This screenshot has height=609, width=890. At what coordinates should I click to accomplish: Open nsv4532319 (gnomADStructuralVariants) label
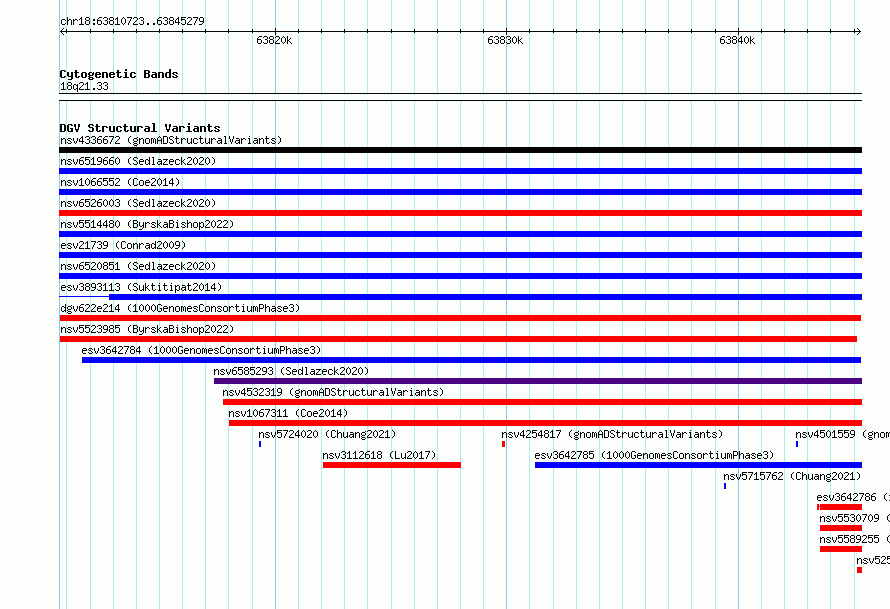tap(333, 392)
